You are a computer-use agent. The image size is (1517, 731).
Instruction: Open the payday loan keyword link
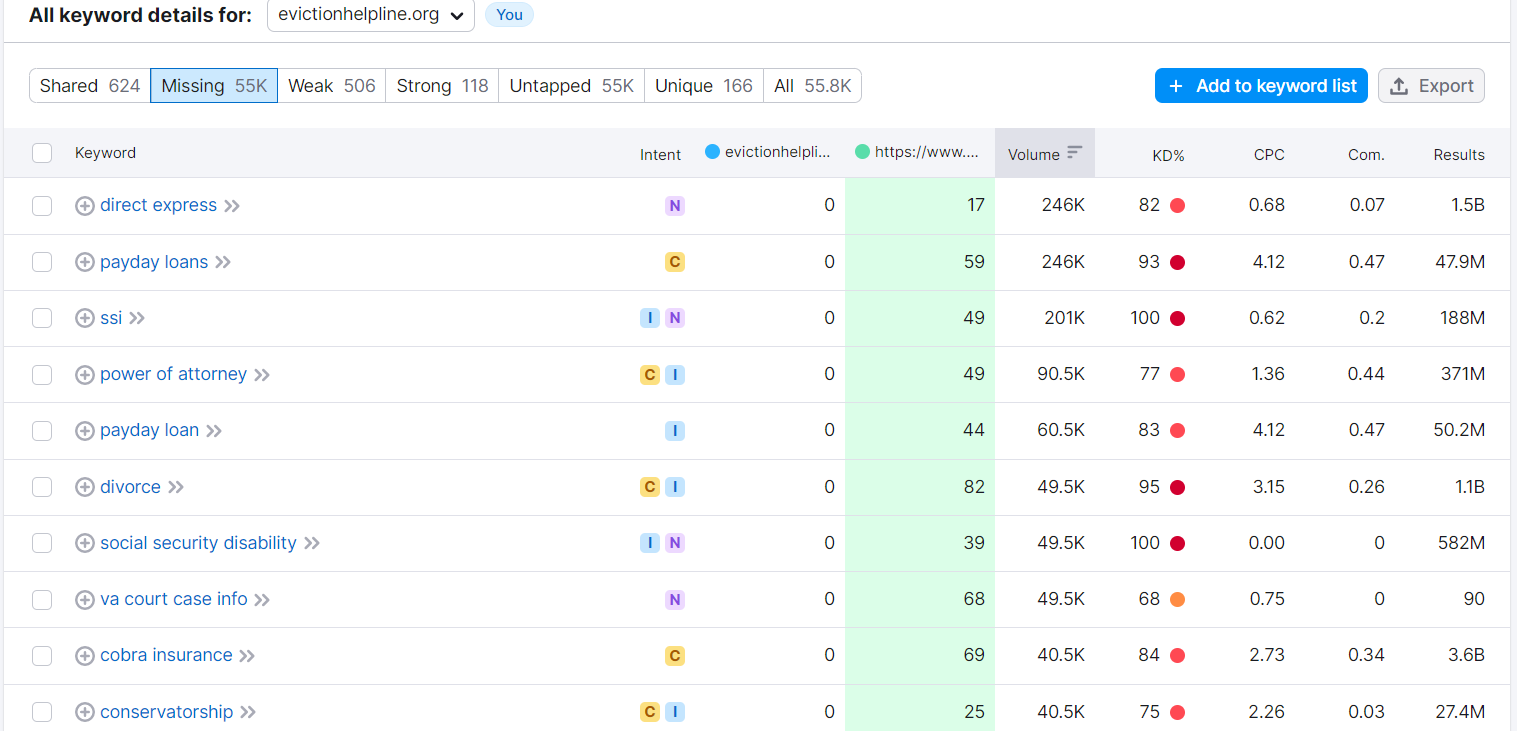(149, 430)
